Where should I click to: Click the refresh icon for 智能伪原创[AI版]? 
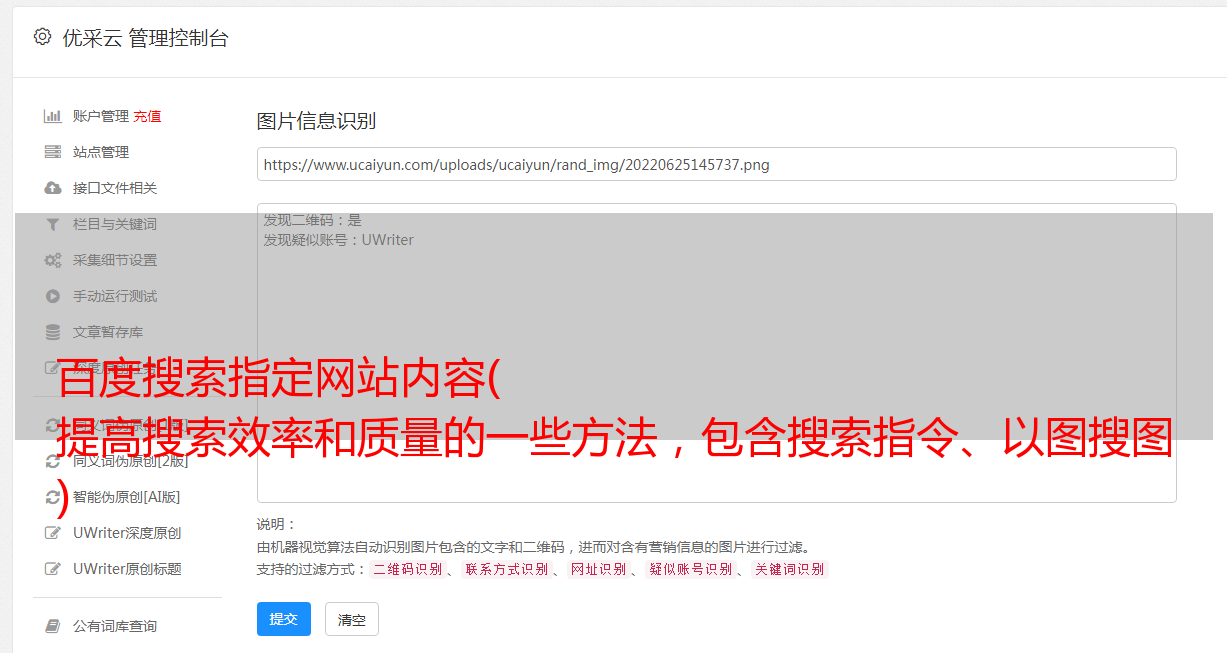click(53, 497)
